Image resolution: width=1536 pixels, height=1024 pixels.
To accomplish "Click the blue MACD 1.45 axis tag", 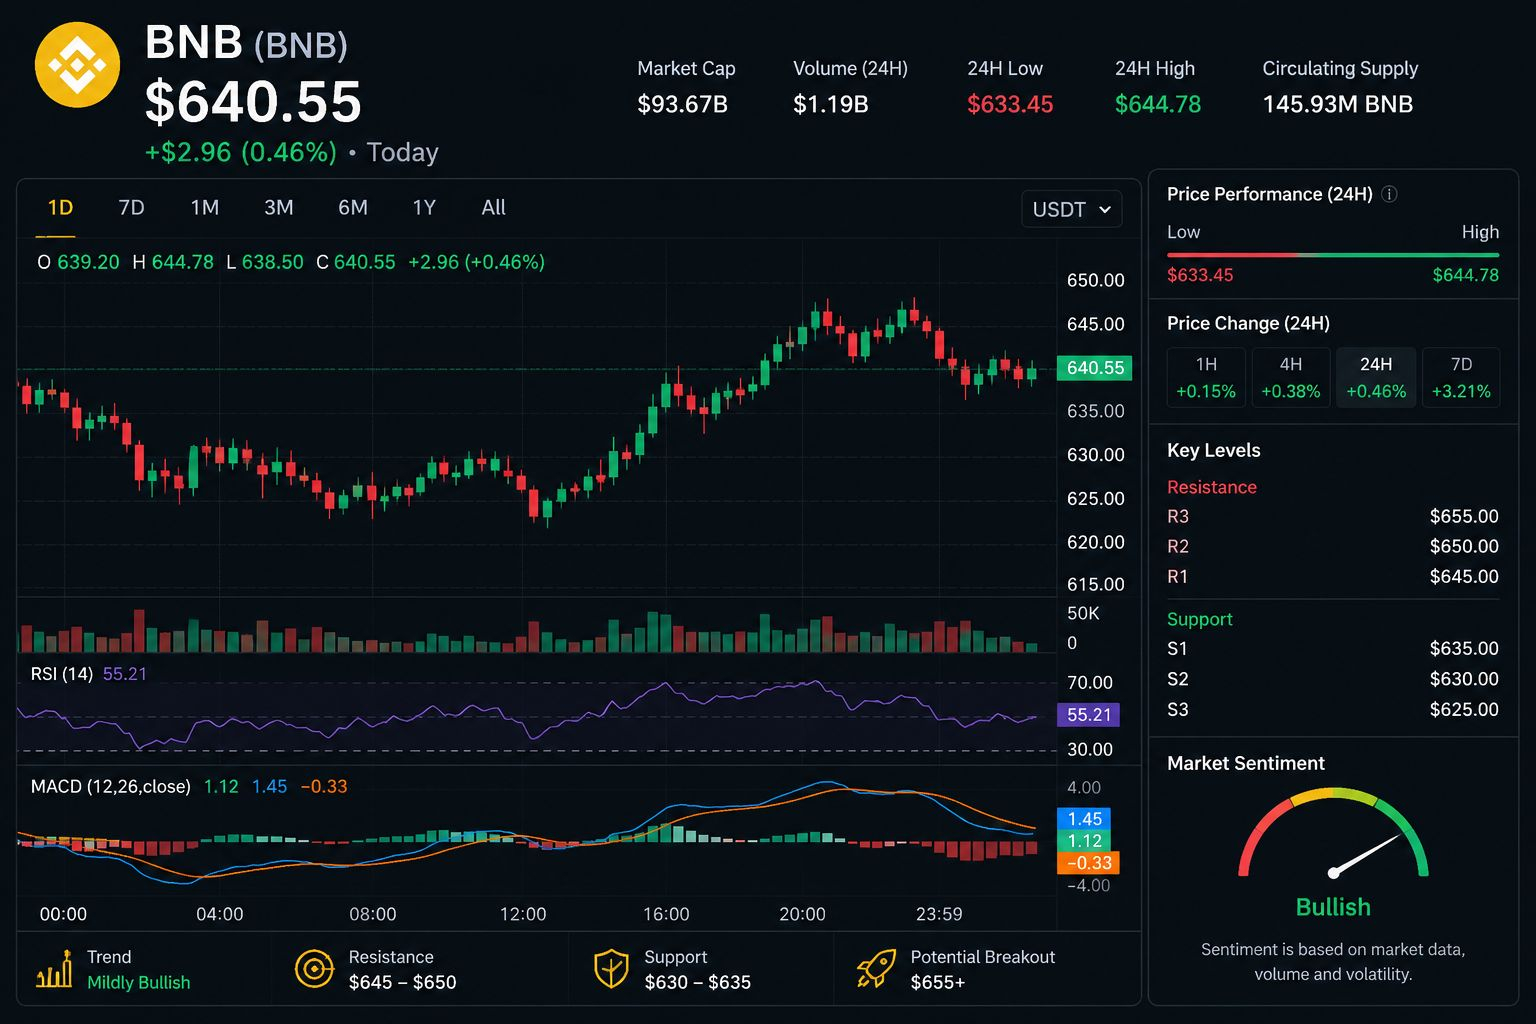I will pos(1084,819).
